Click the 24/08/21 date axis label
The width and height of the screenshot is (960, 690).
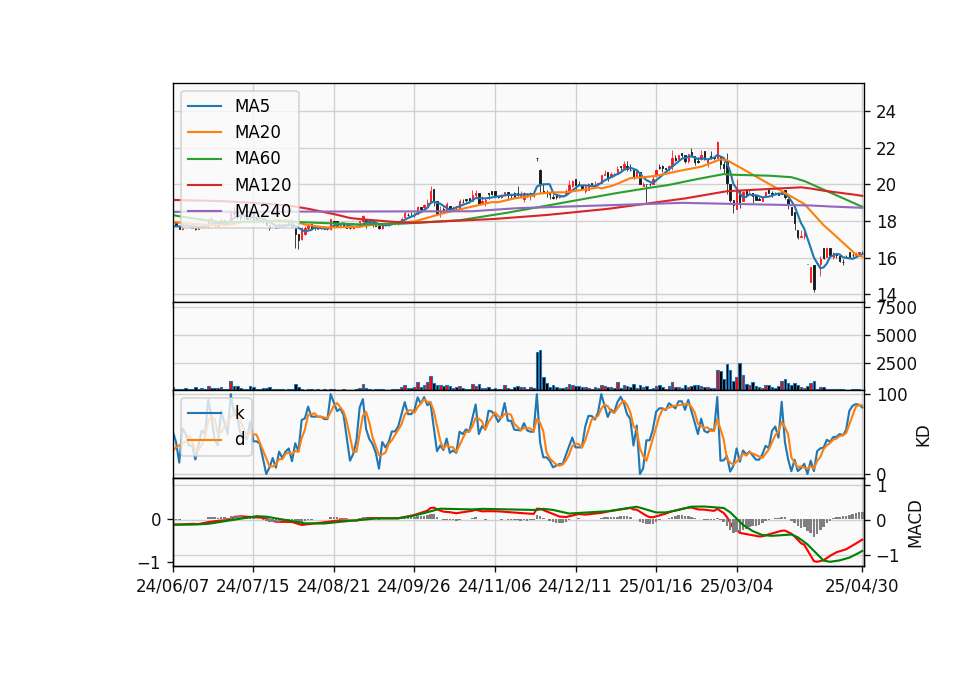[x=334, y=586]
